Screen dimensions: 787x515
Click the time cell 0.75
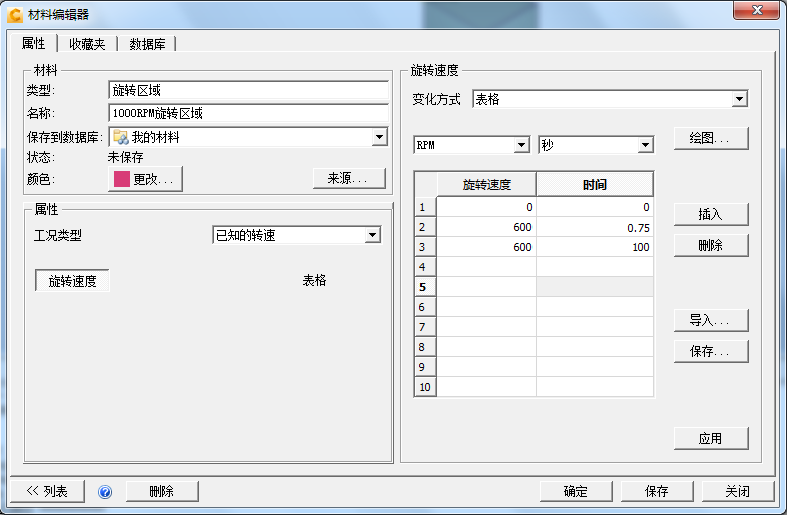click(595, 227)
